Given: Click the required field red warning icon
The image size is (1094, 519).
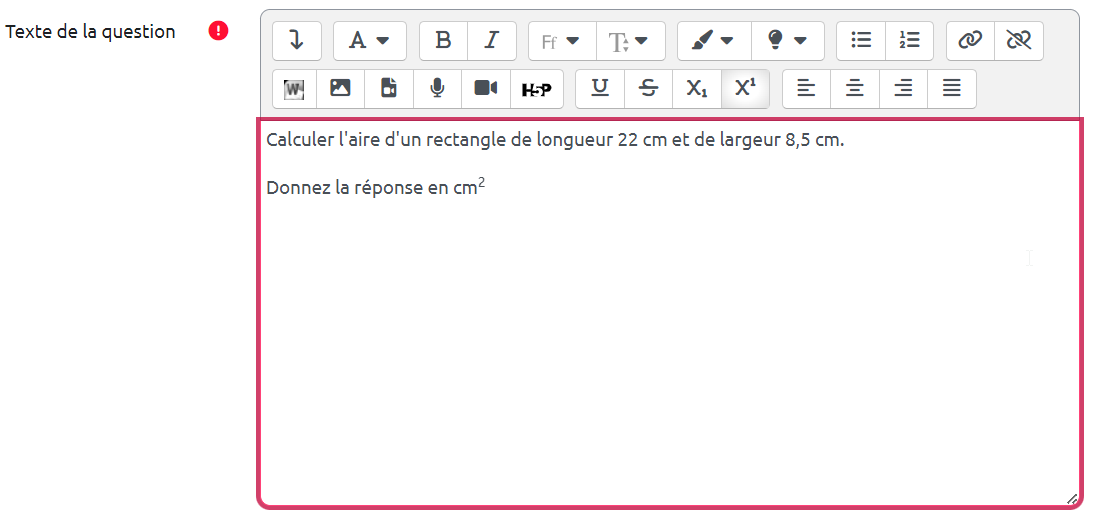Looking at the screenshot, I should pyautogui.click(x=218, y=31).
